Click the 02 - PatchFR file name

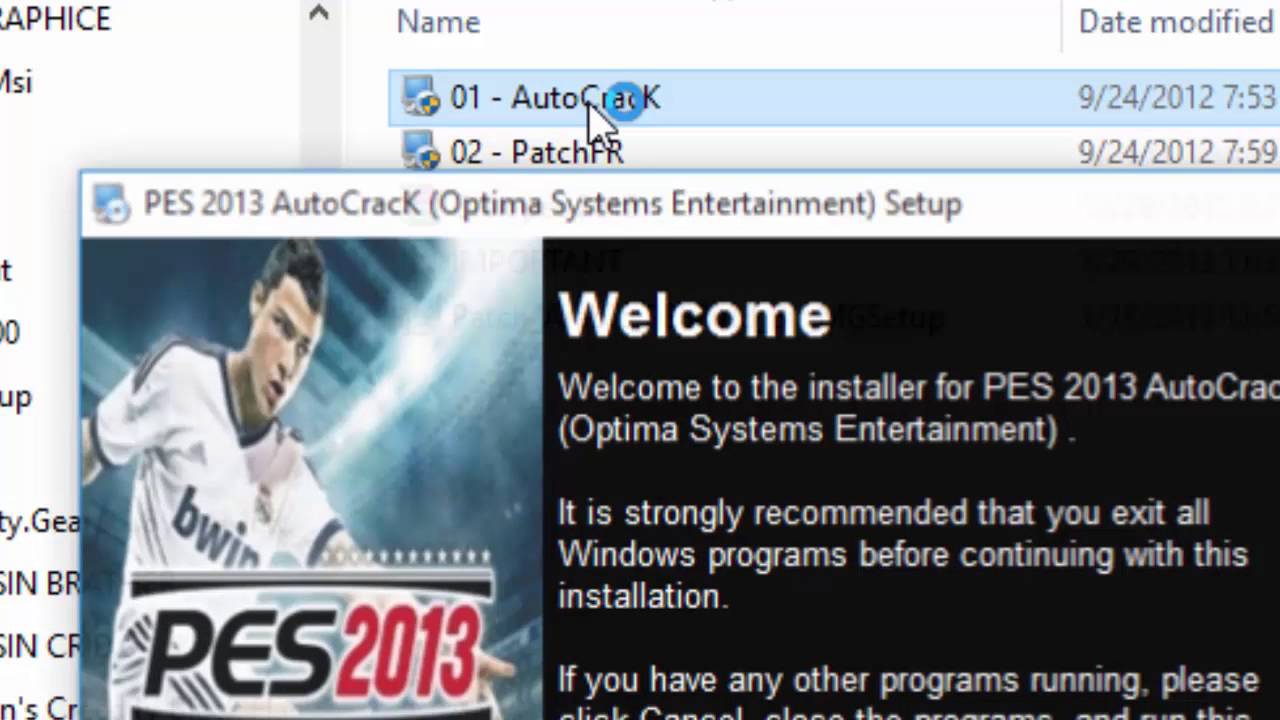point(537,152)
